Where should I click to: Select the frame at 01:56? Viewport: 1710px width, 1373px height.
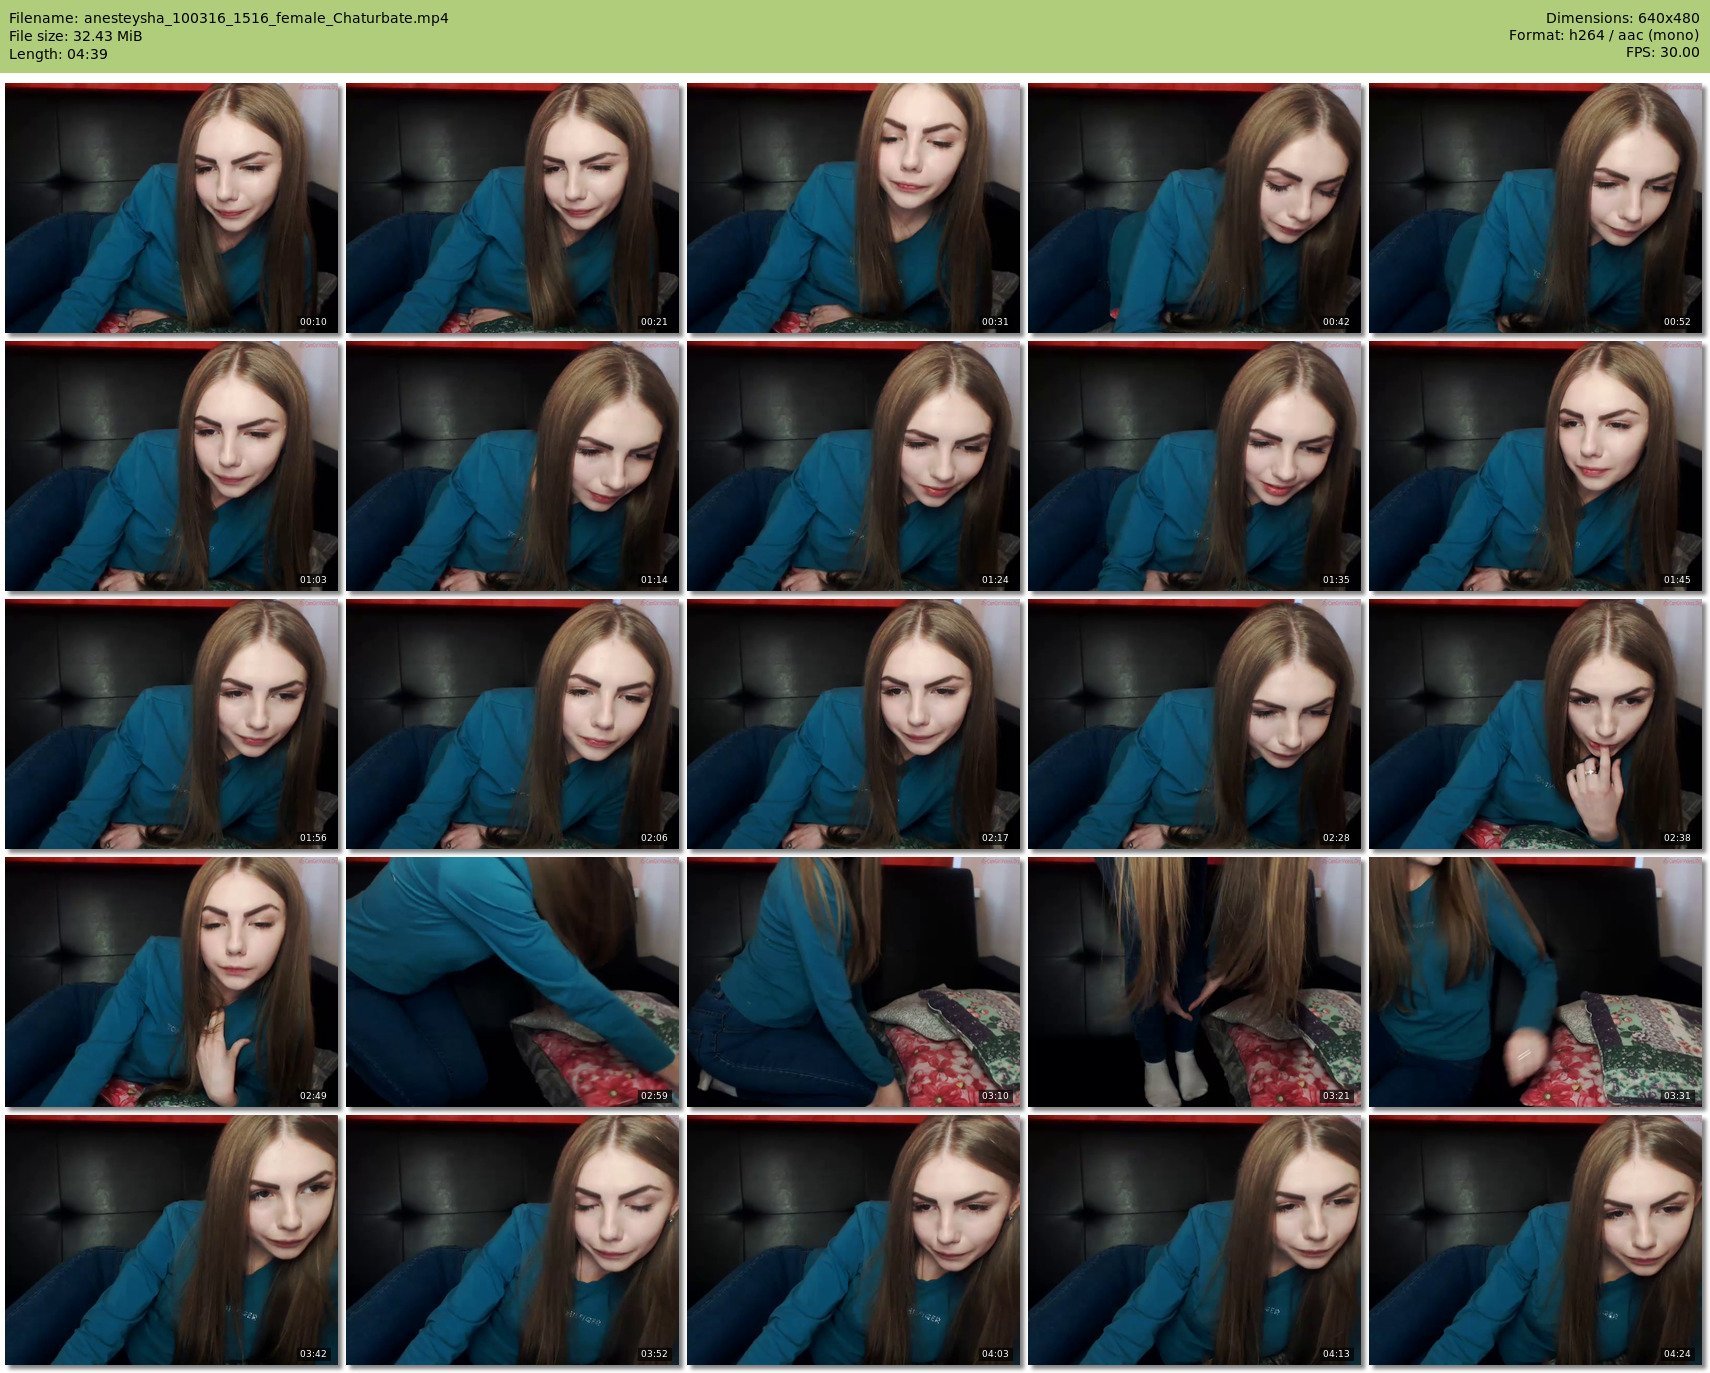pyautogui.click(x=172, y=724)
